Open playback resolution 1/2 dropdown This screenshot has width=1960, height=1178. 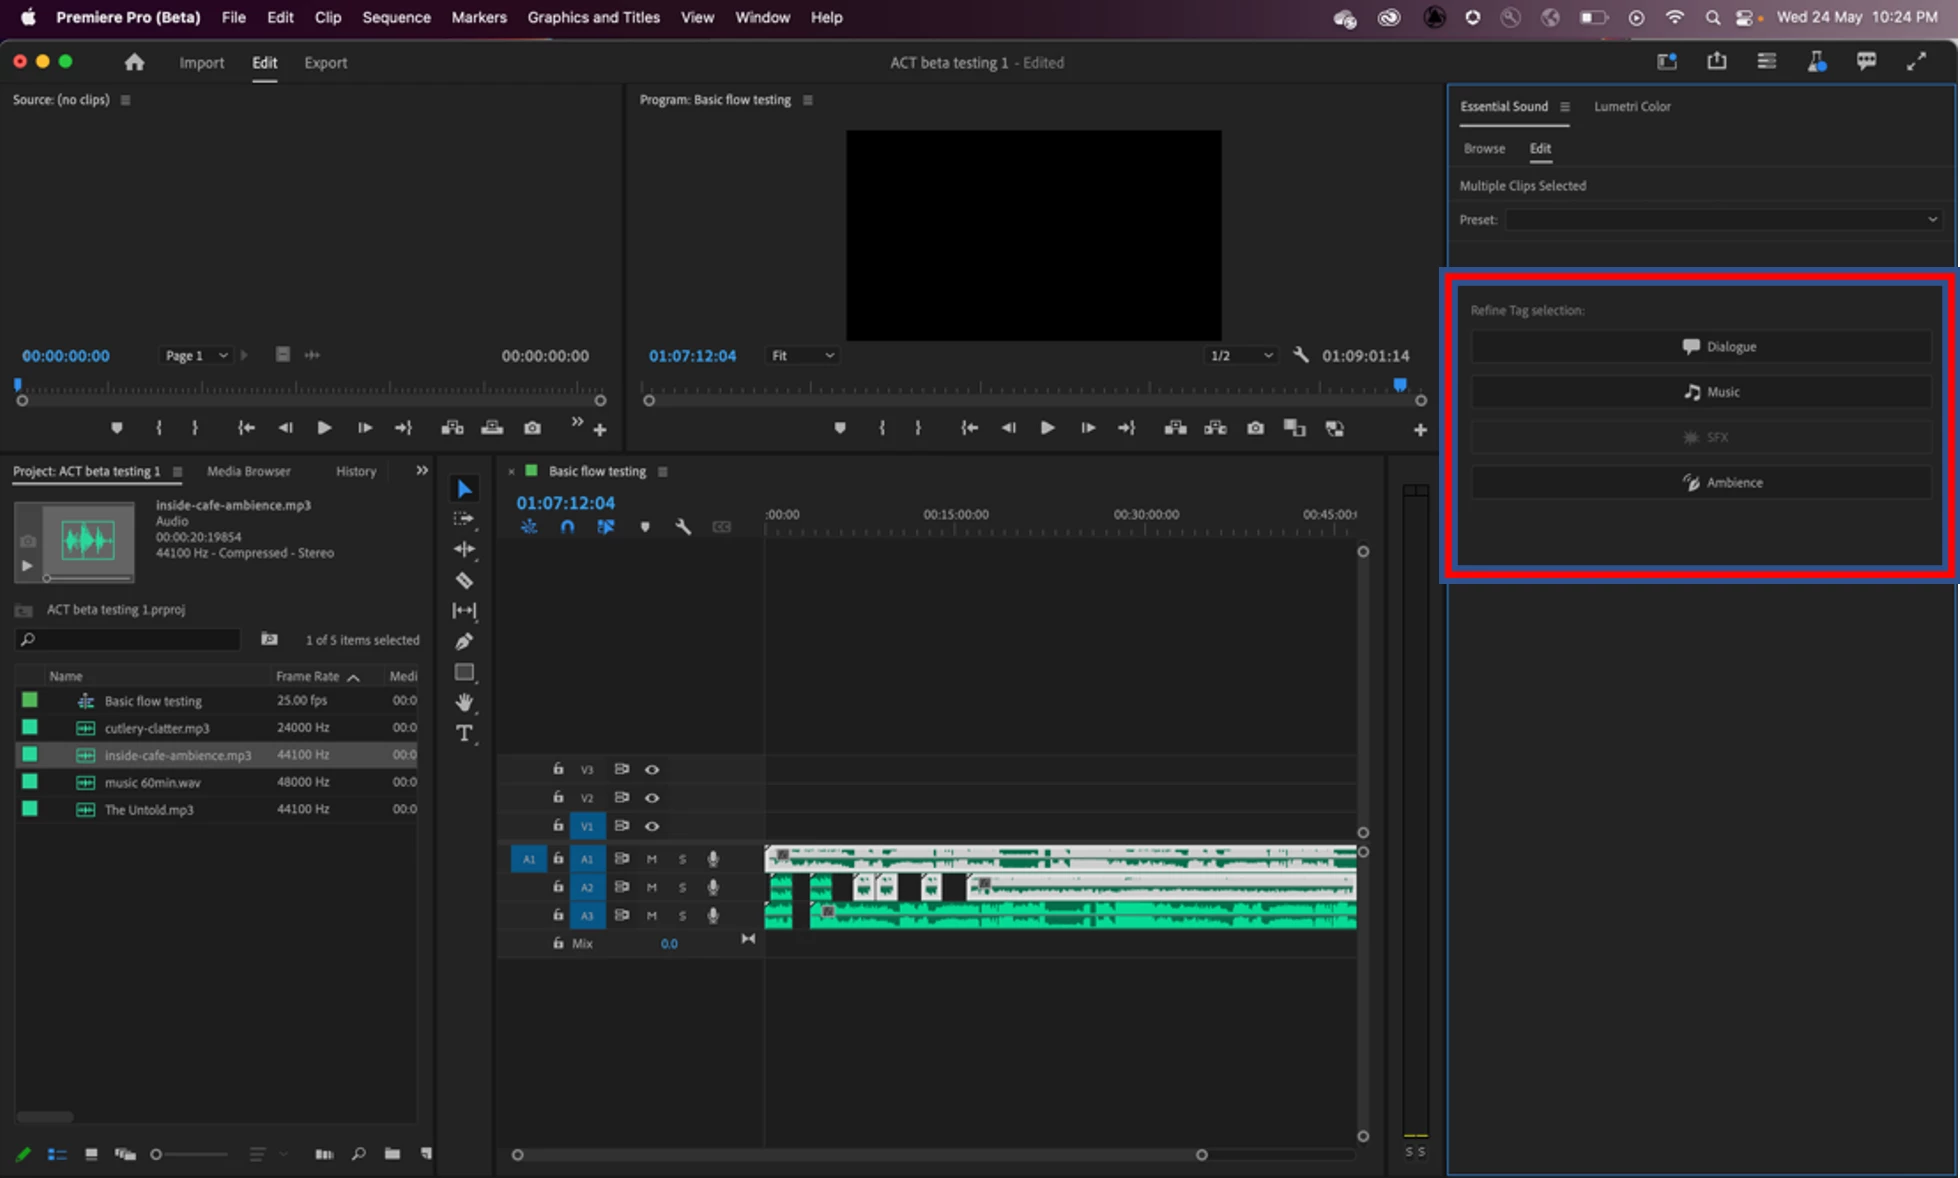[x=1241, y=356]
